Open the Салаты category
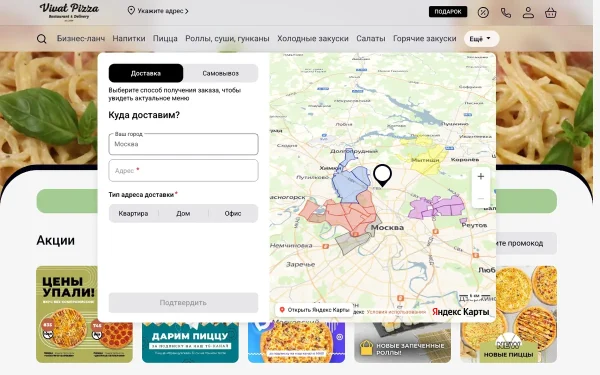600x375 pixels. pos(371,39)
